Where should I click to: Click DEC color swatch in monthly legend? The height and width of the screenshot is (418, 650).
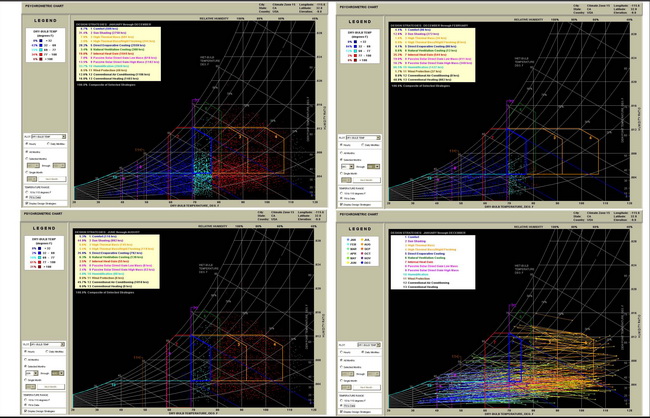point(362,262)
